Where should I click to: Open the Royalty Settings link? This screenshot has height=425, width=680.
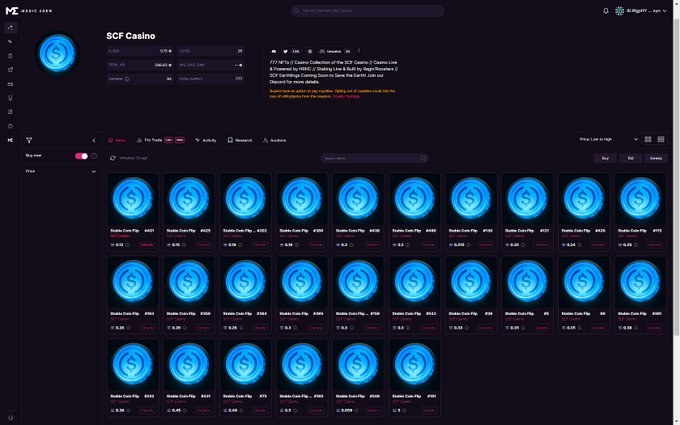click(346, 96)
